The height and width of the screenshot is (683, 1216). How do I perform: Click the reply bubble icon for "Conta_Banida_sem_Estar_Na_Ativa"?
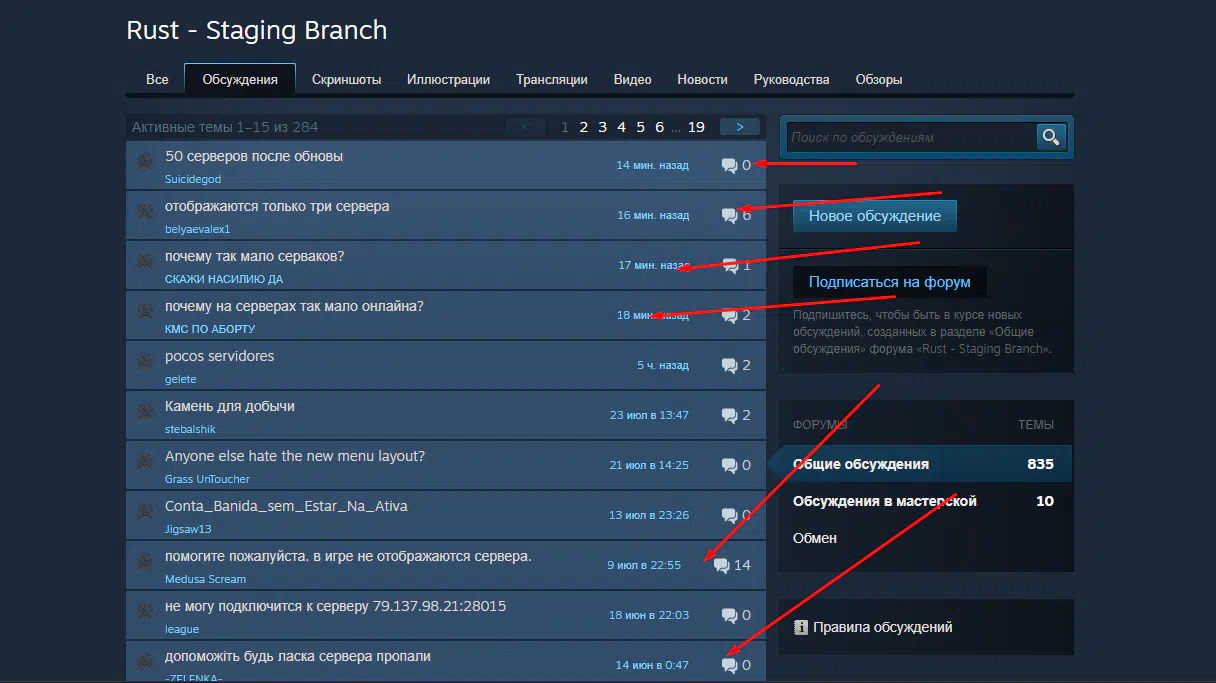[729, 516]
